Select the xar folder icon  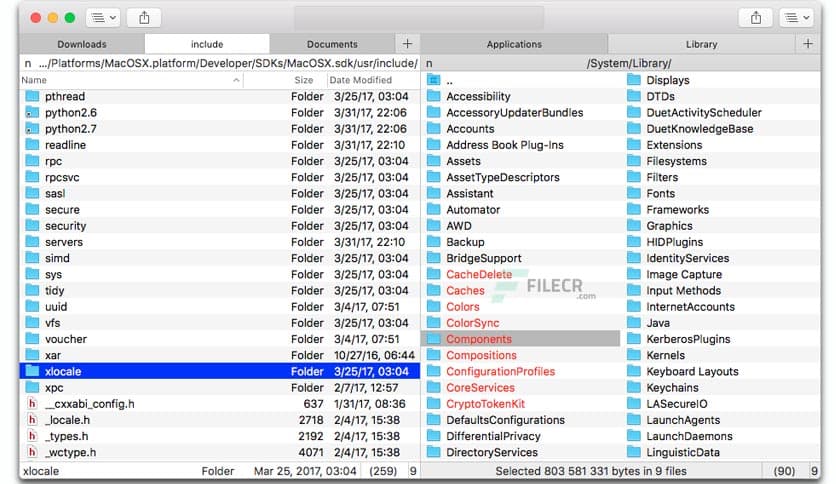pos(33,355)
